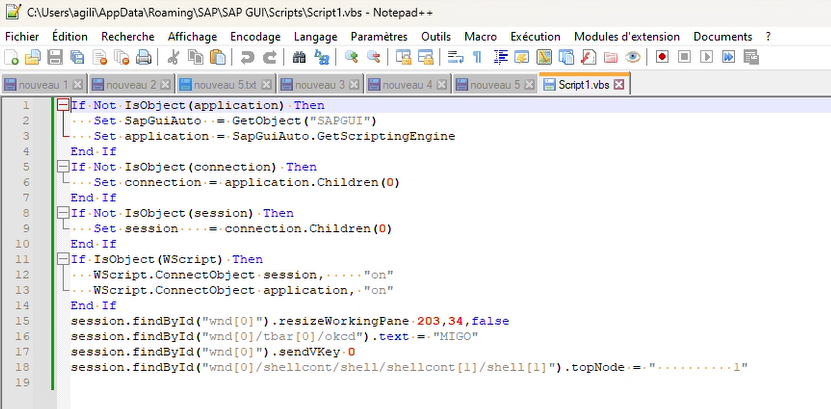
Task: Open the Affichage menu
Action: [x=192, y=37]
